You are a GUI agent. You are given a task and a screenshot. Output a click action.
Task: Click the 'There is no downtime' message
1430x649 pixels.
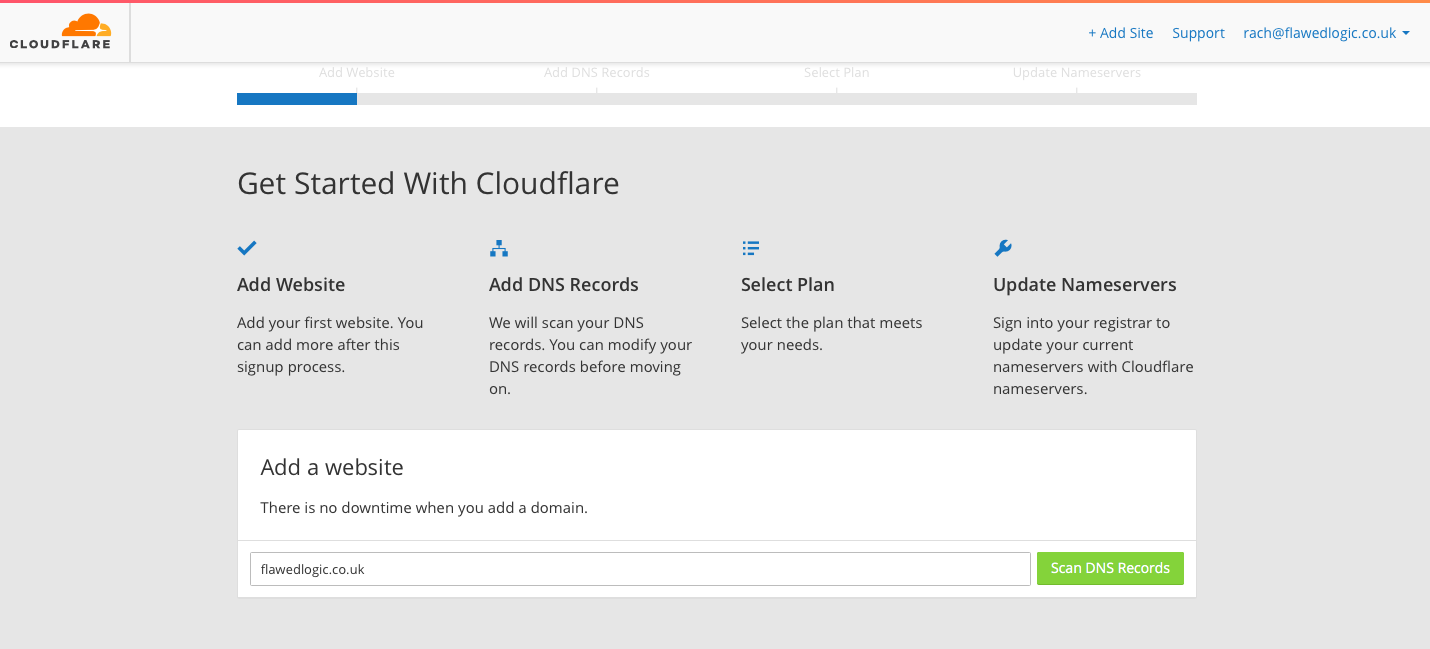(x=424, y=508)
